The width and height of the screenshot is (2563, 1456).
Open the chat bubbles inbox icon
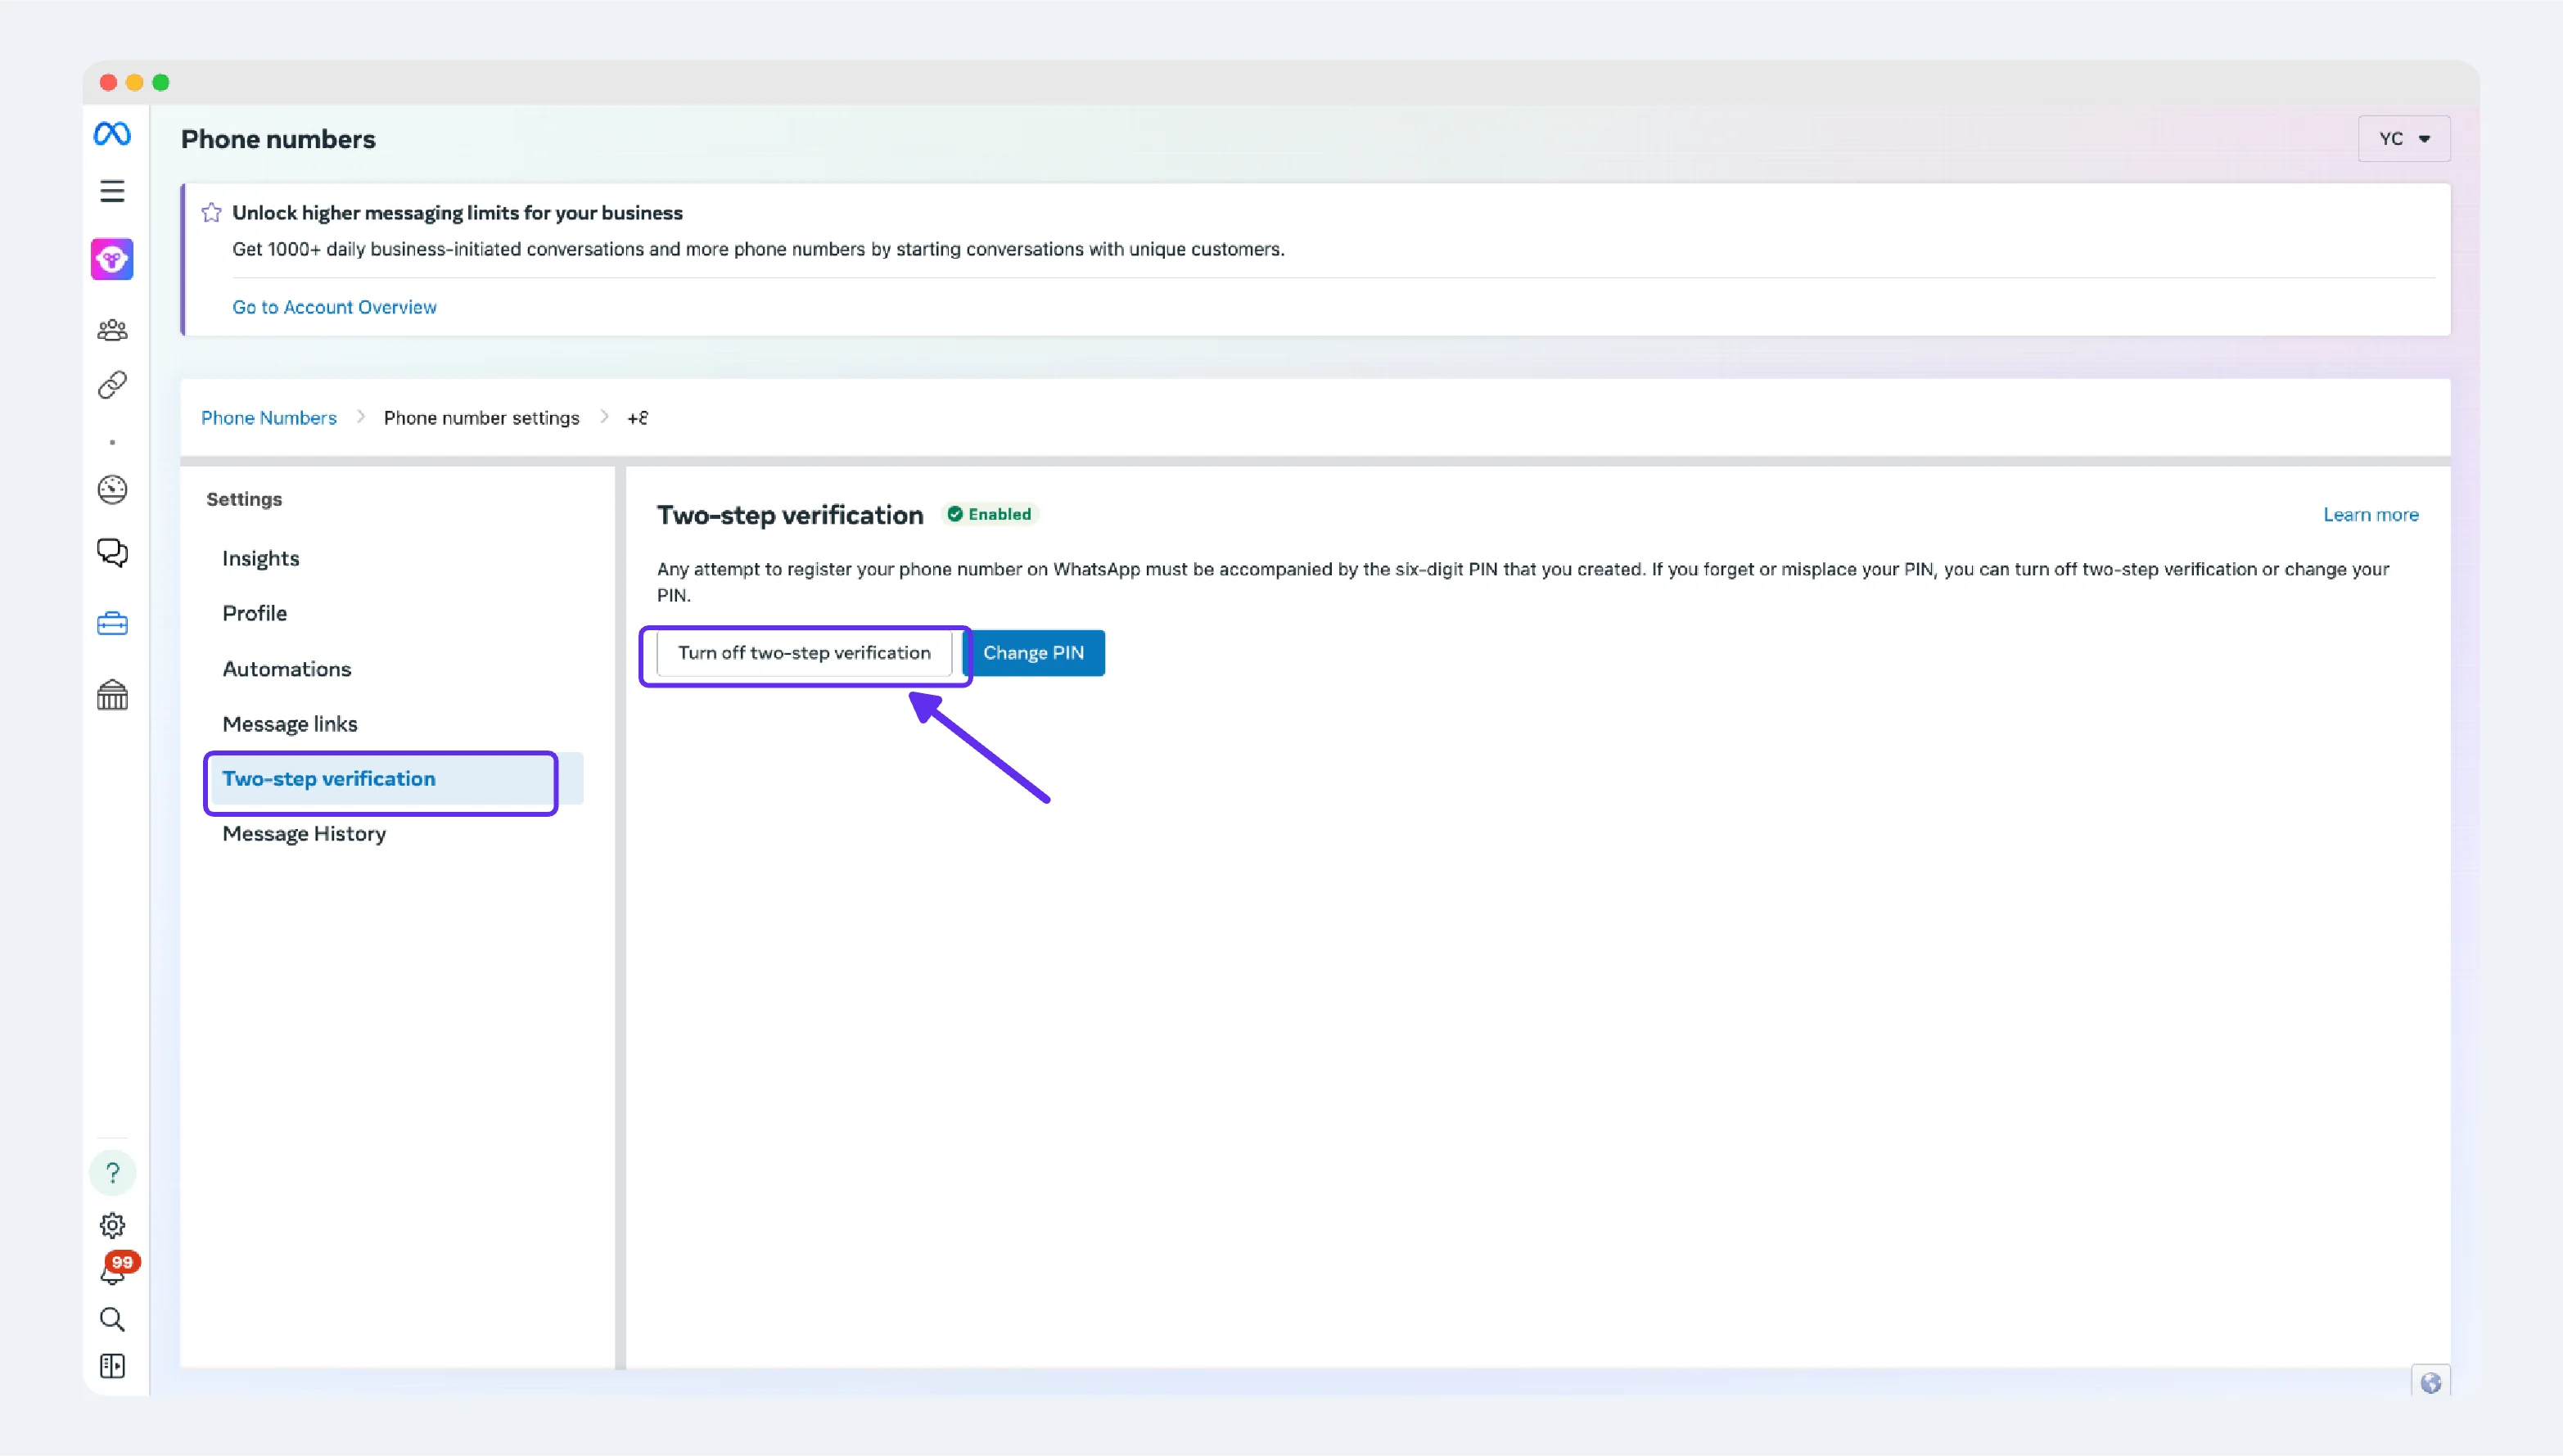click(x=112, y=553)
